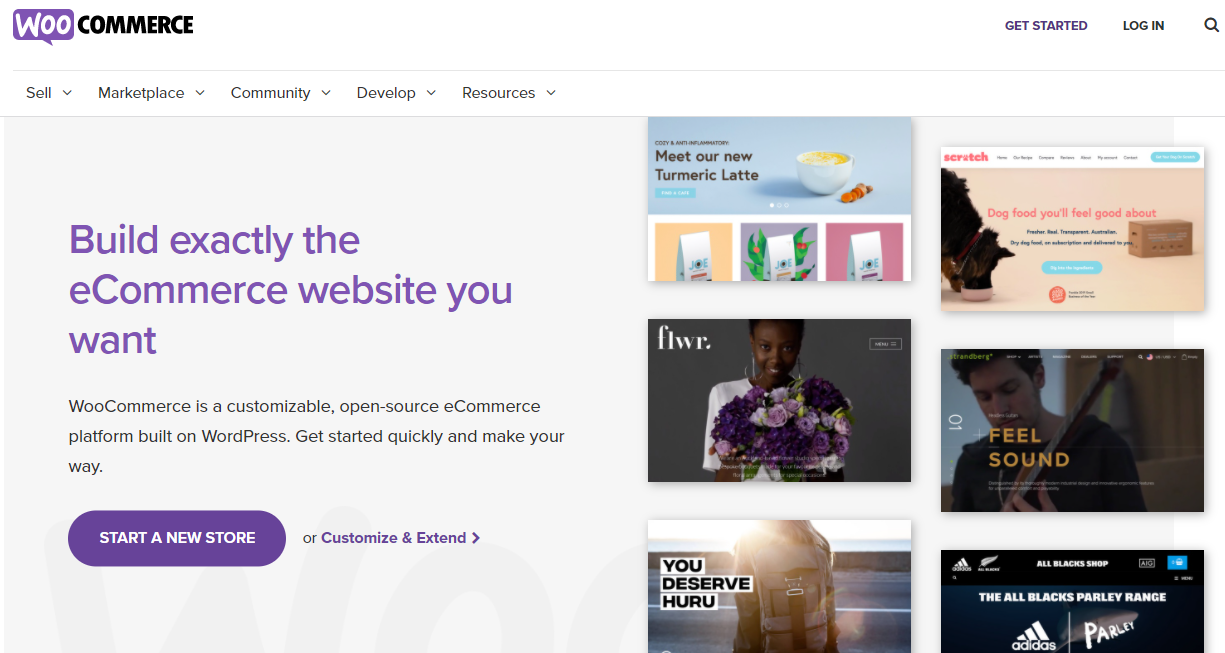Expand the Community dropdown chevron
The height and width of the screenshot is (653, 1225).
[x=326, y=93]
